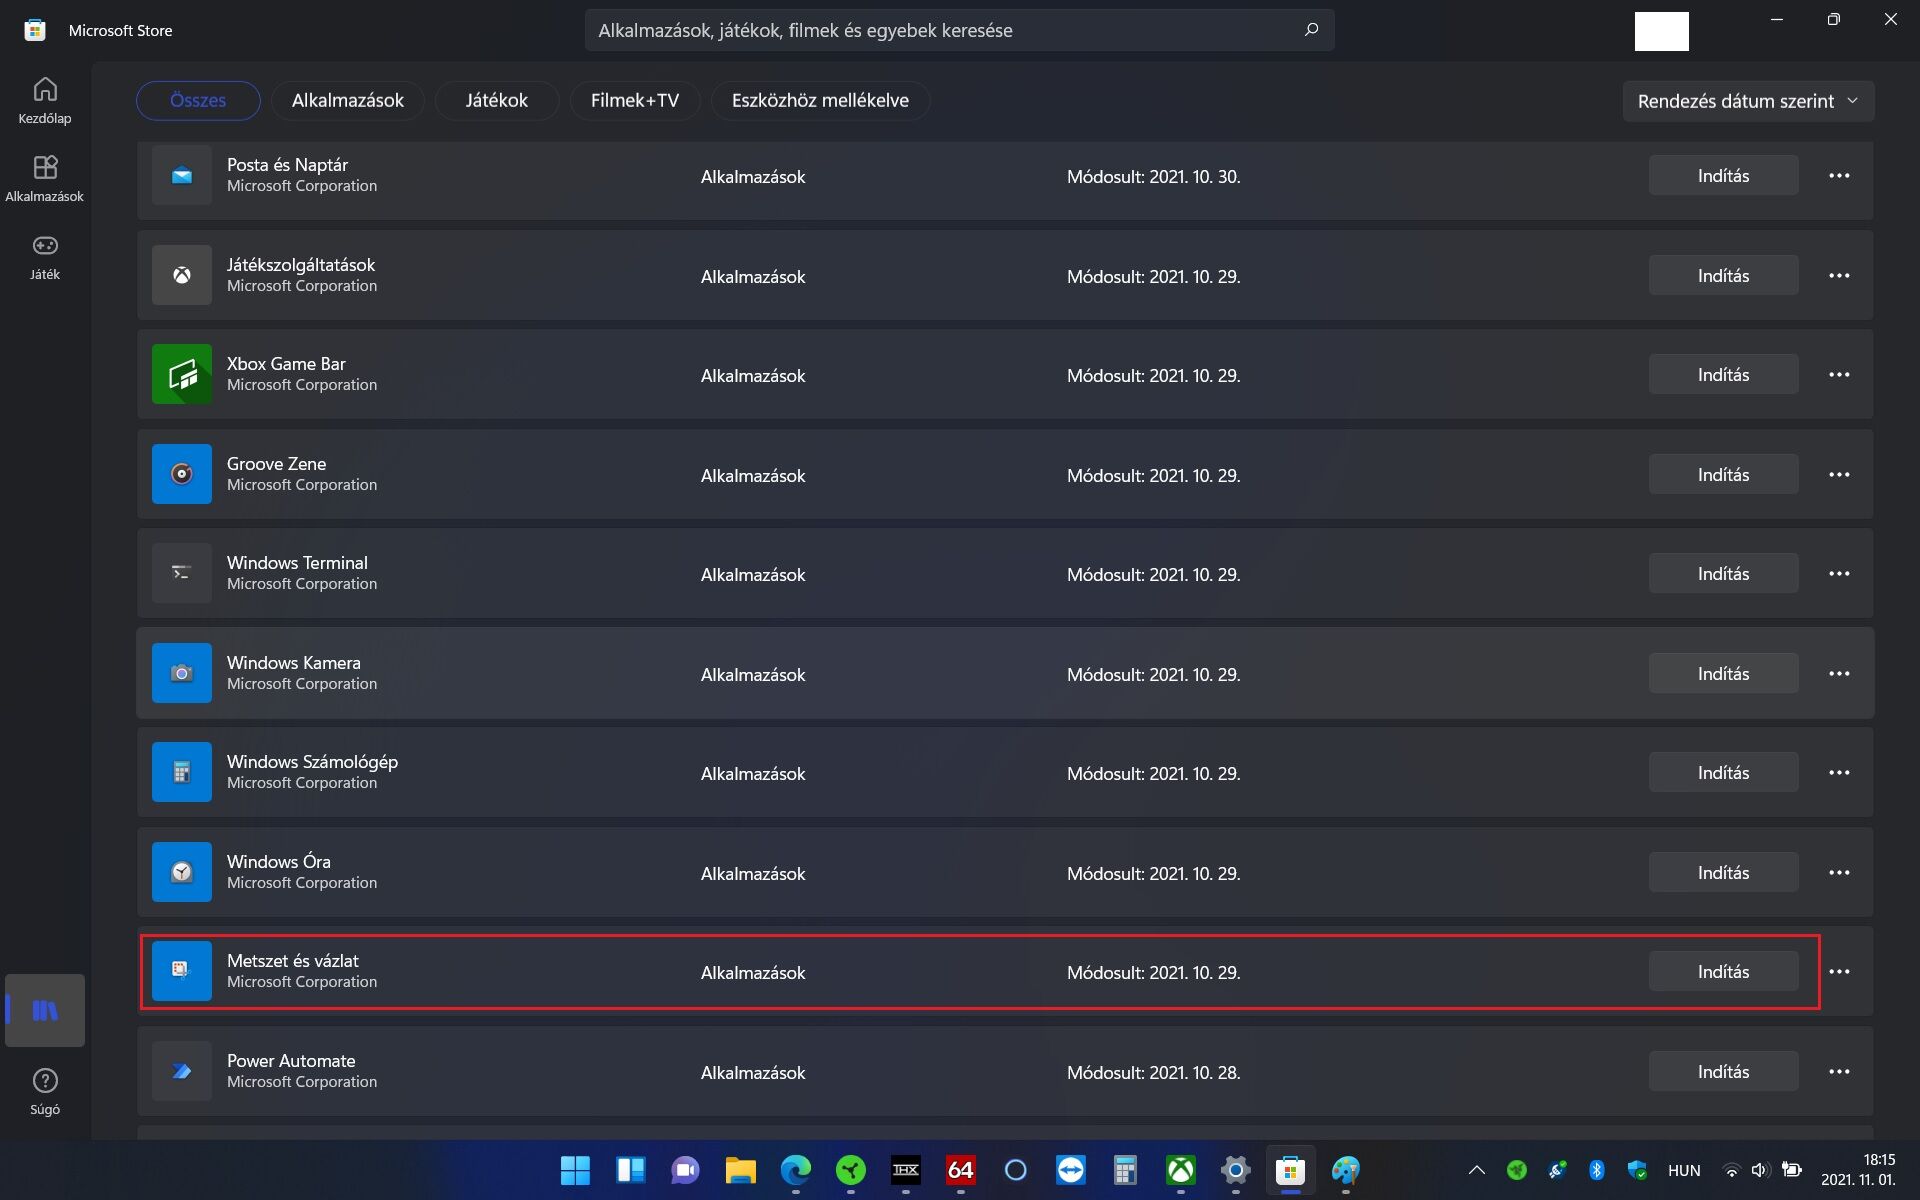The image size is (1920, 1200).
Task: Click the Windows Kamera app icon
Action: (x=182, y=673)
